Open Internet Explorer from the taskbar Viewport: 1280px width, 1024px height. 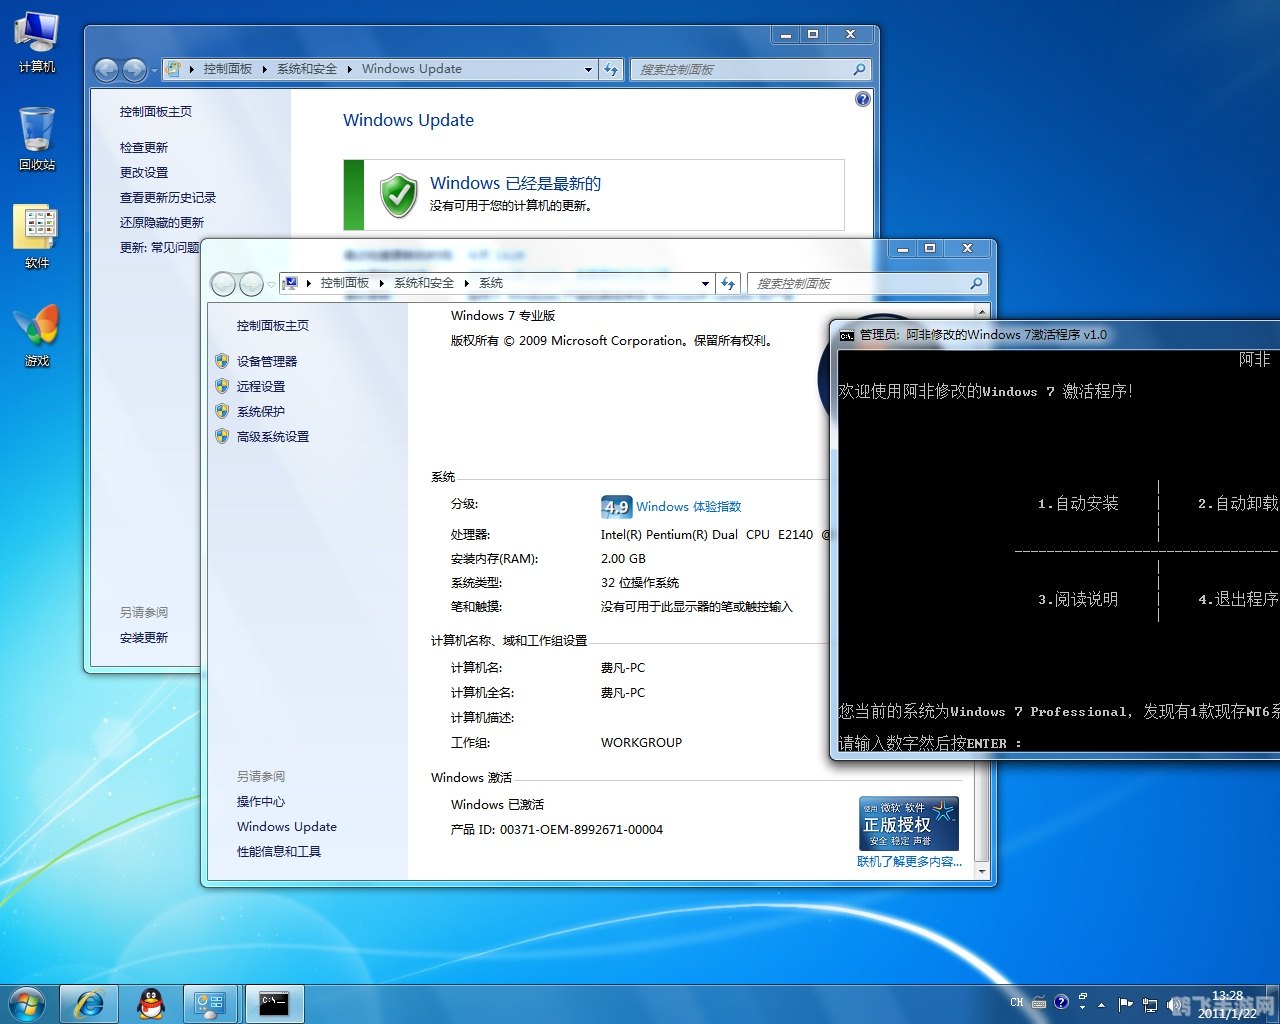[x=88, y=1003]
